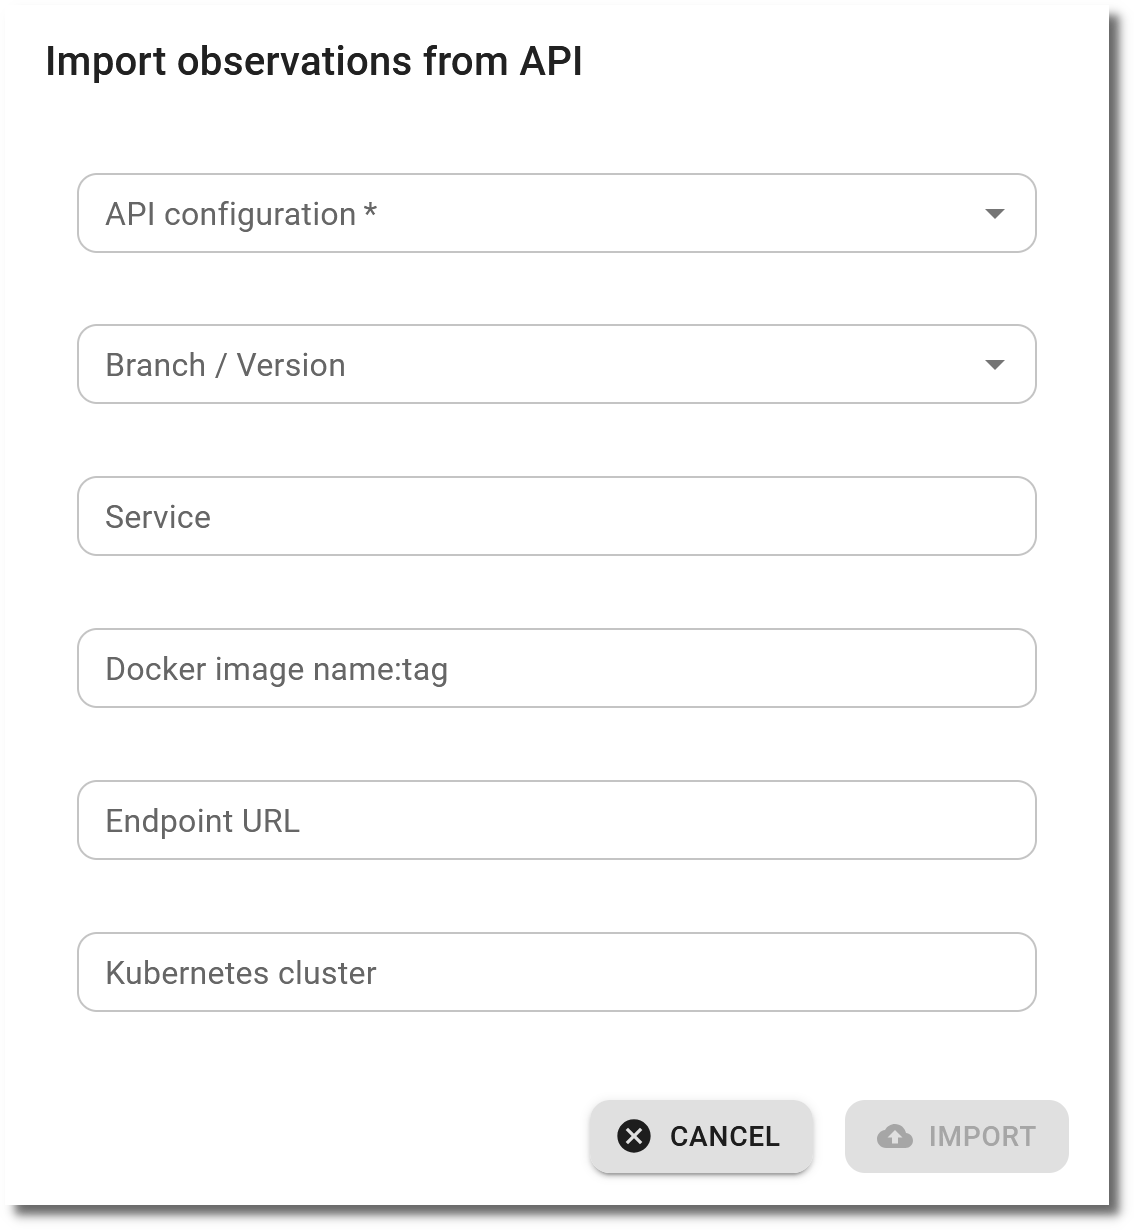Click the Import observations from API title

point(315,61)
